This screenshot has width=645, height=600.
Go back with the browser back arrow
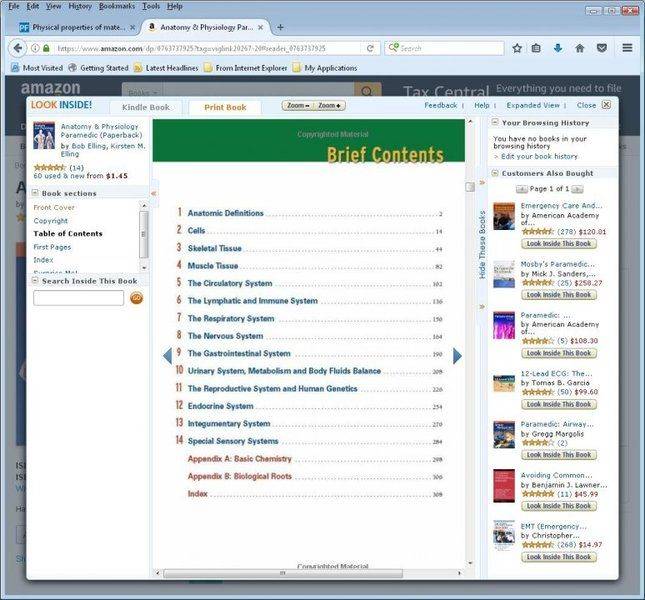pyautogui.click(x=17, y=48)
